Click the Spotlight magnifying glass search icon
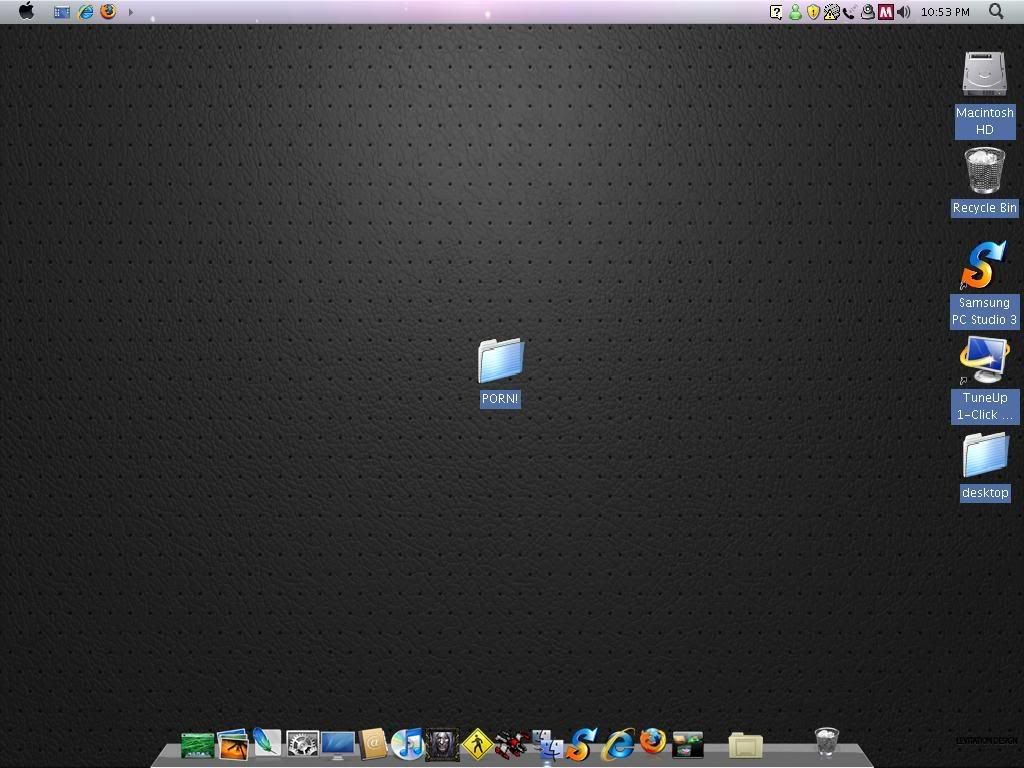This screenshot has width=1024, height=768. tap(996, 11)
